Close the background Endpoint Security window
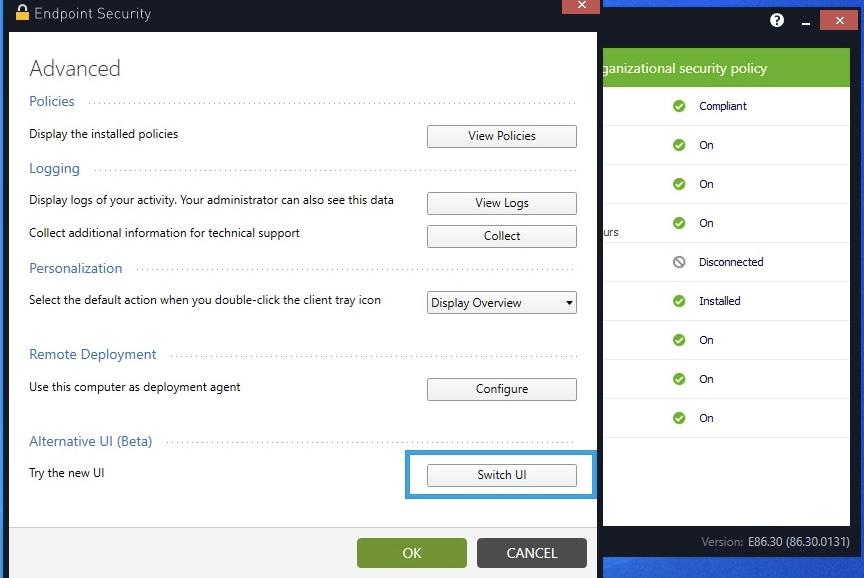Screen dimensions: 864x578 [x=839, y=20]
